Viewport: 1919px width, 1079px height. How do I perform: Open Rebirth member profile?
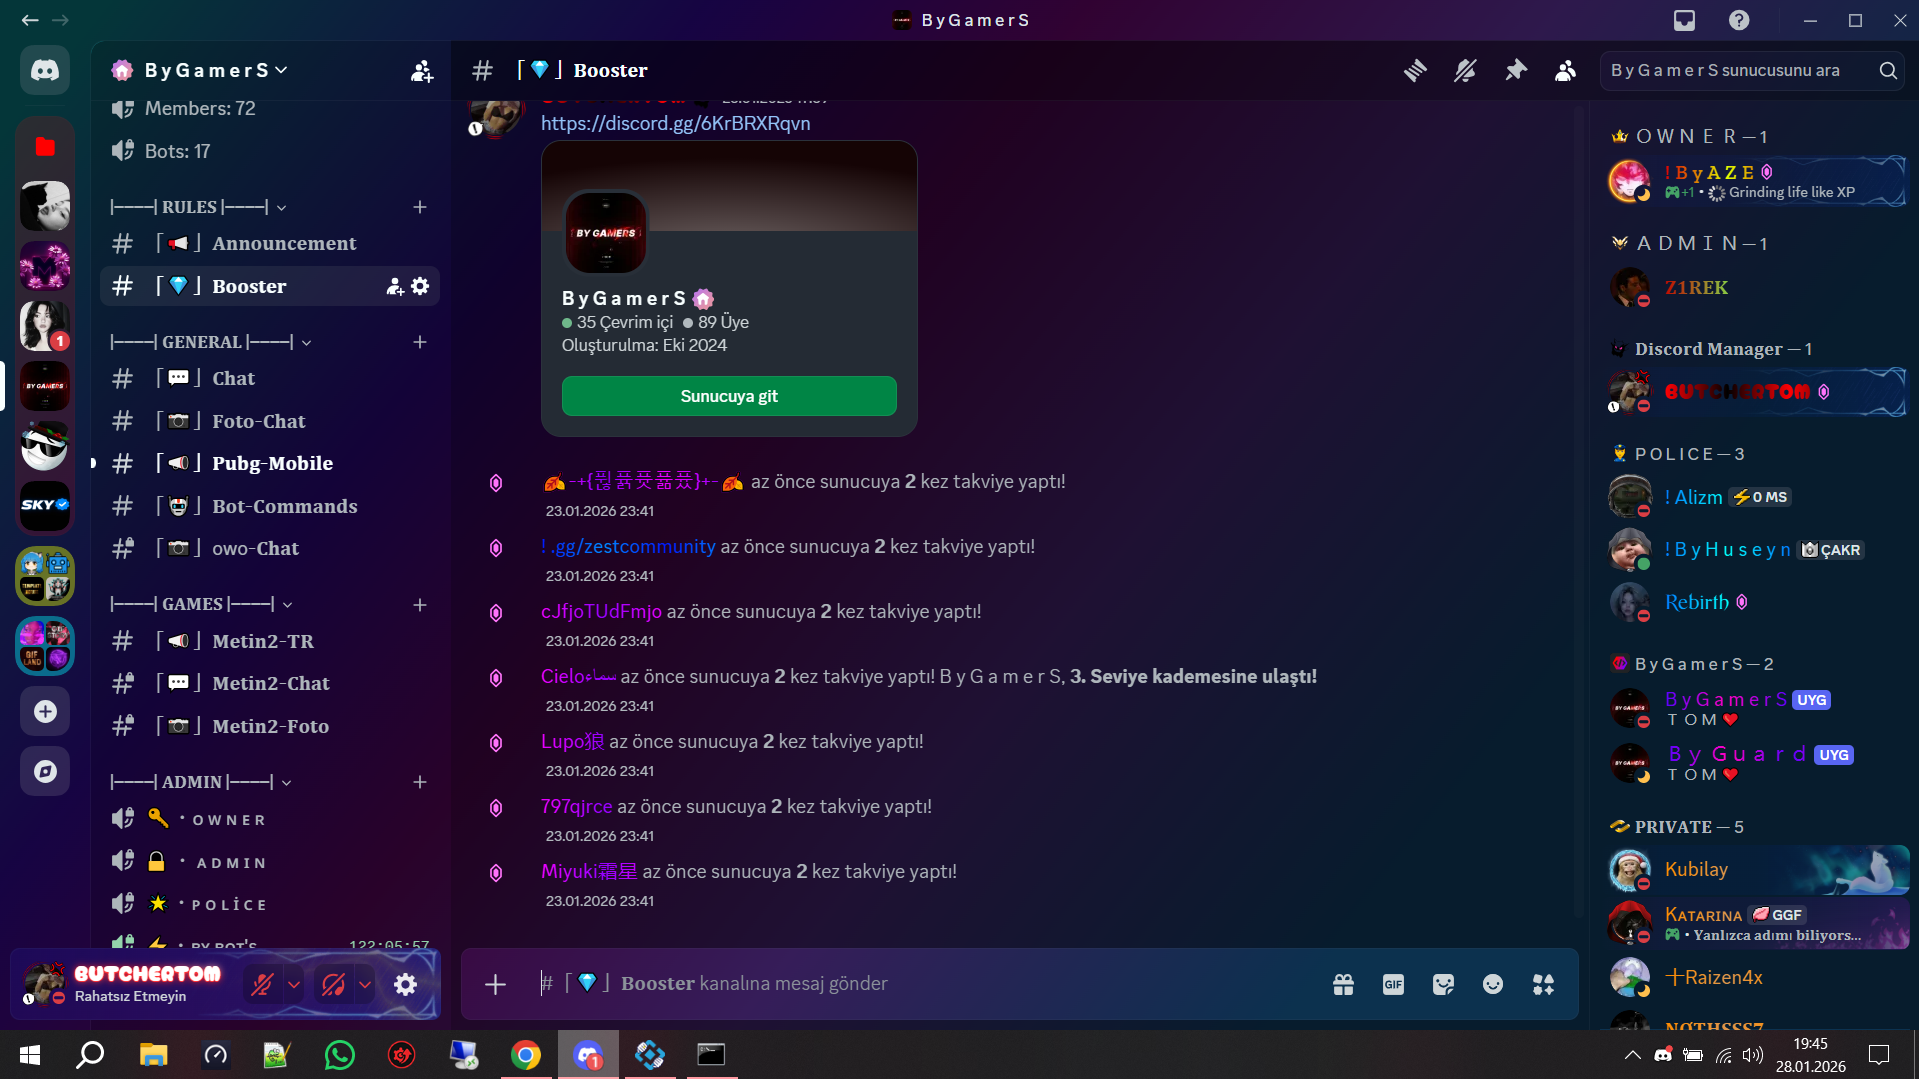pos(1758,602)
